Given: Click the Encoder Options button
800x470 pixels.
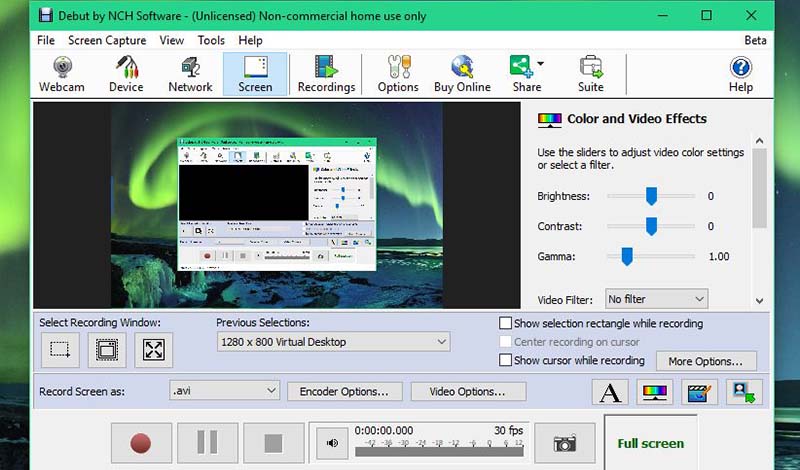Looking at the screenshot, I should coord(344,392).
